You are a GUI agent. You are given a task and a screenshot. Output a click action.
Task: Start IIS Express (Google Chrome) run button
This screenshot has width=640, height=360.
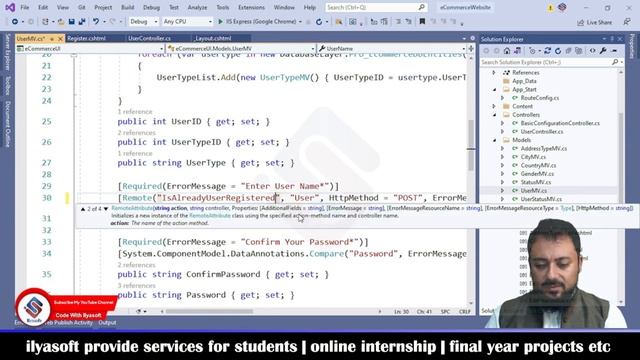point(258,22)
